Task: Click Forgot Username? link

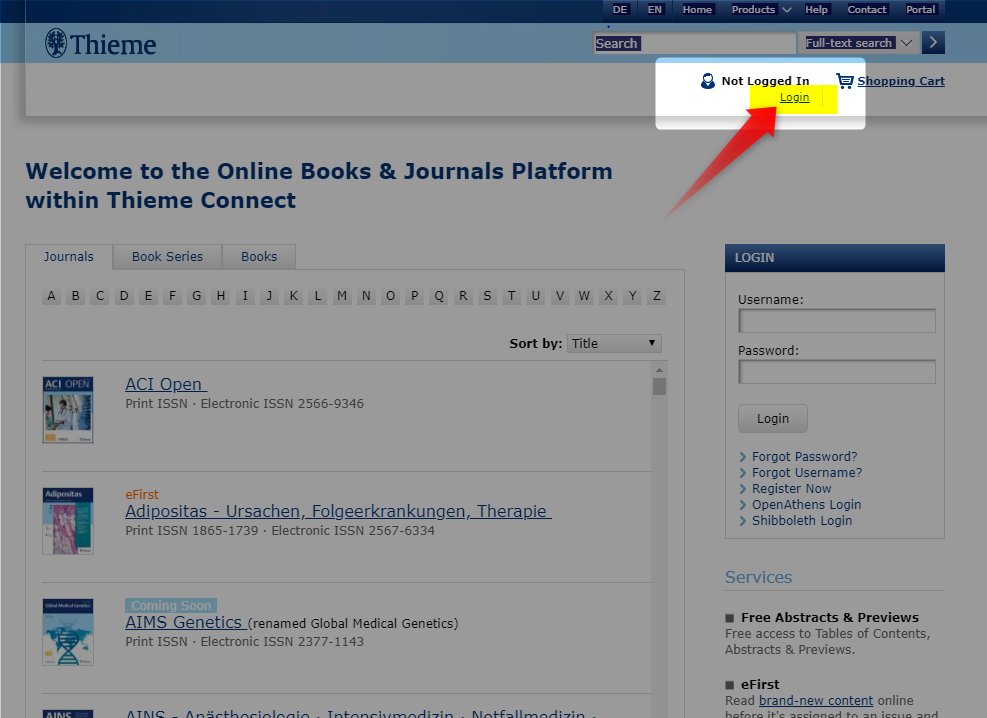Action: pyautogui.click(x=807, y=473)
